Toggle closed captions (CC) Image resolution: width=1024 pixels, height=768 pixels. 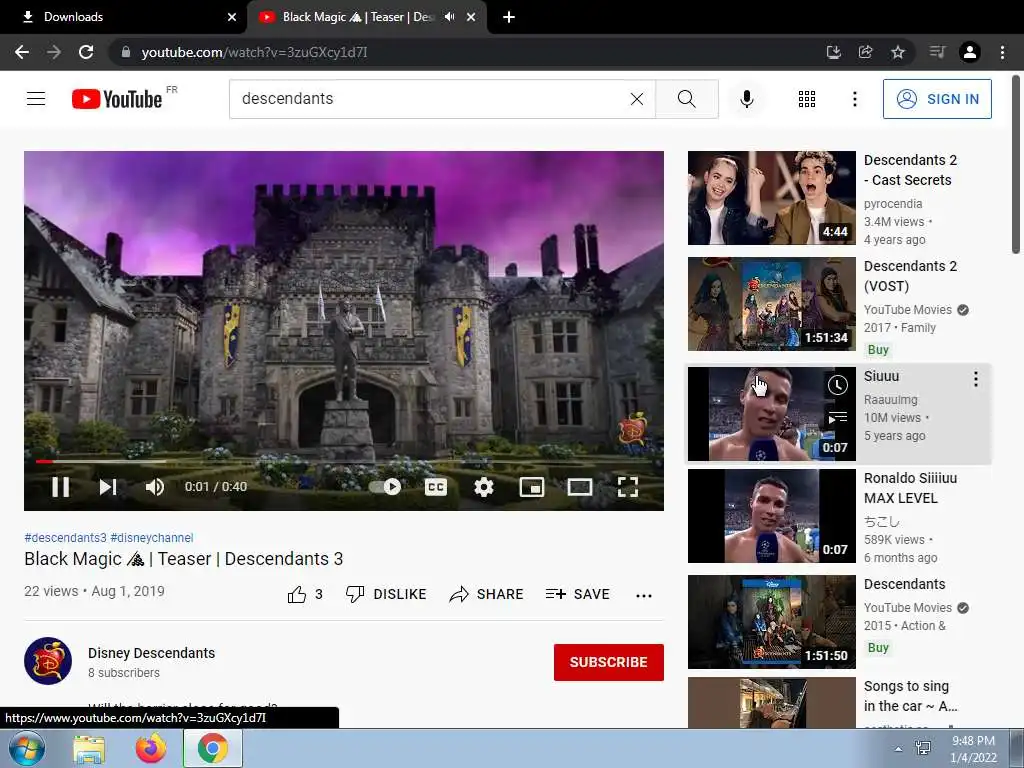coord(436,487)
